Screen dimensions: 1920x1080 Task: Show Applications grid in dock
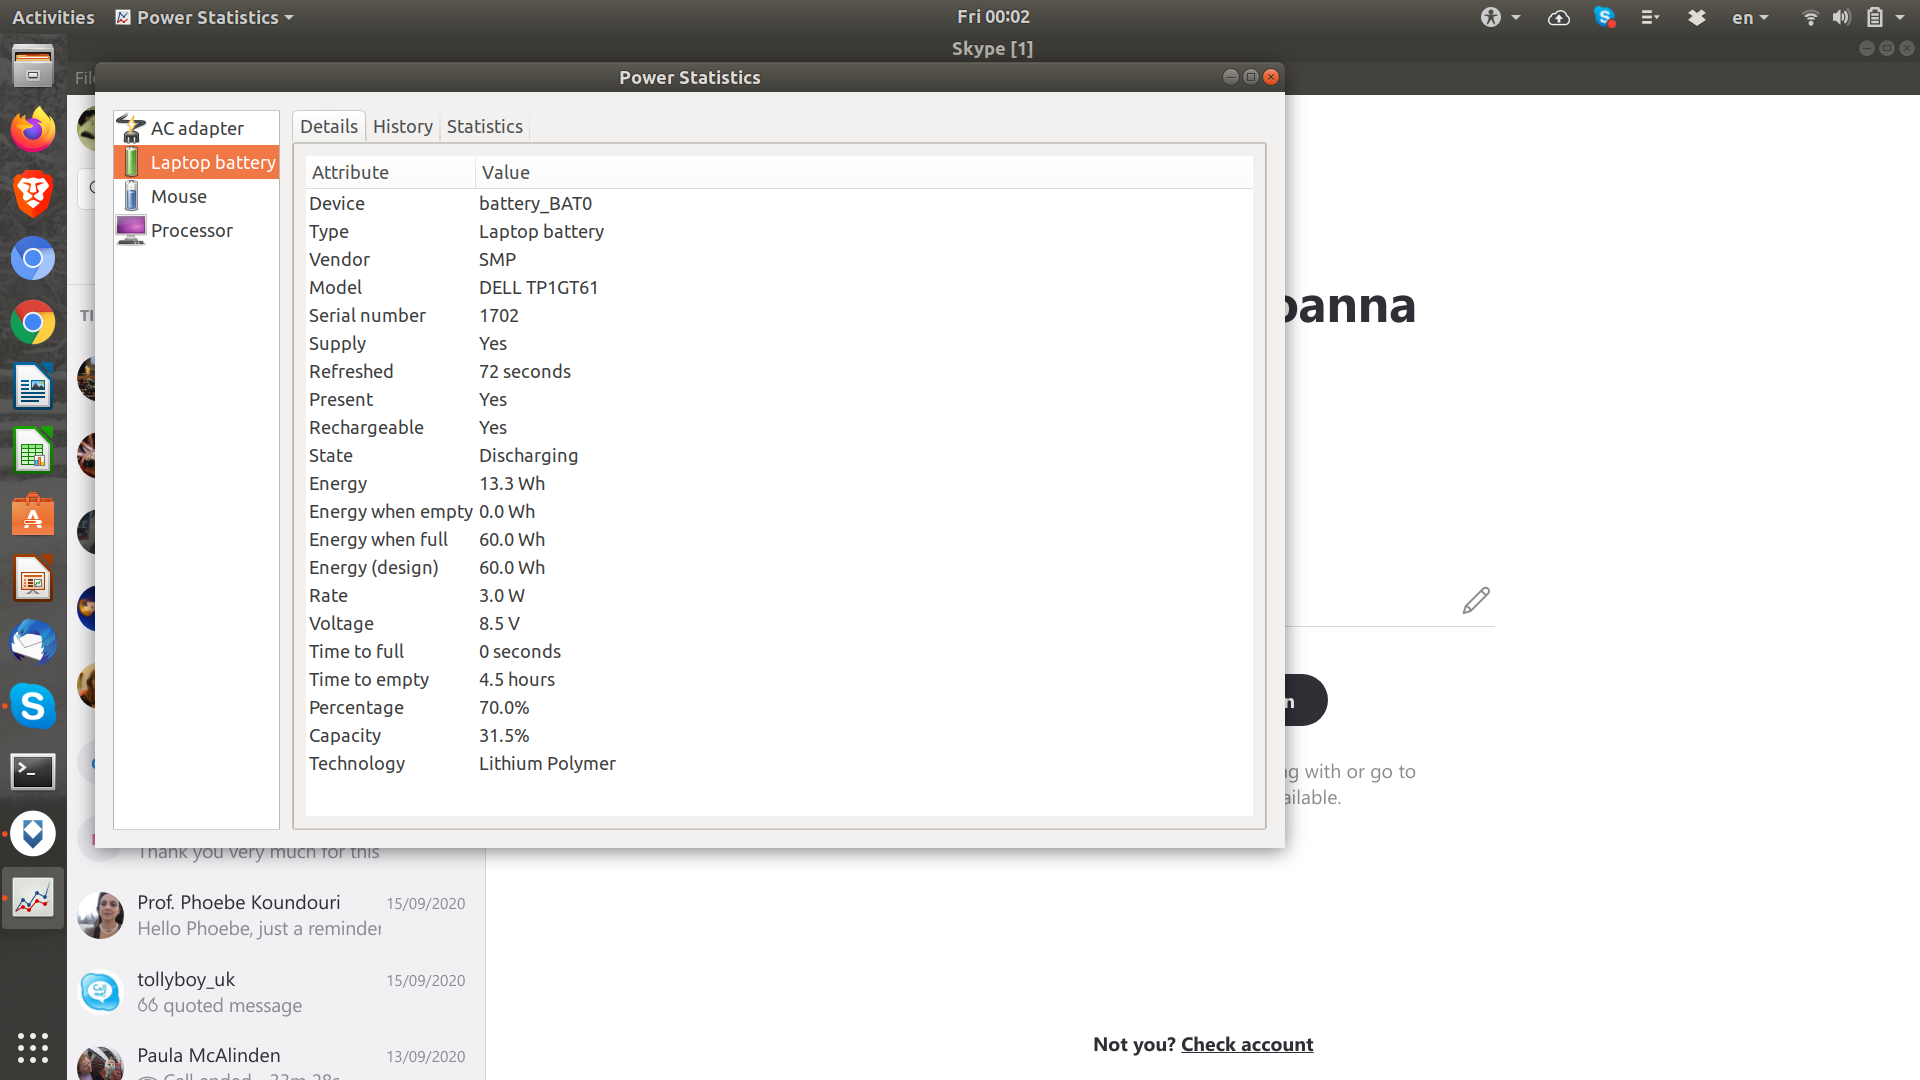(33, 1047)
